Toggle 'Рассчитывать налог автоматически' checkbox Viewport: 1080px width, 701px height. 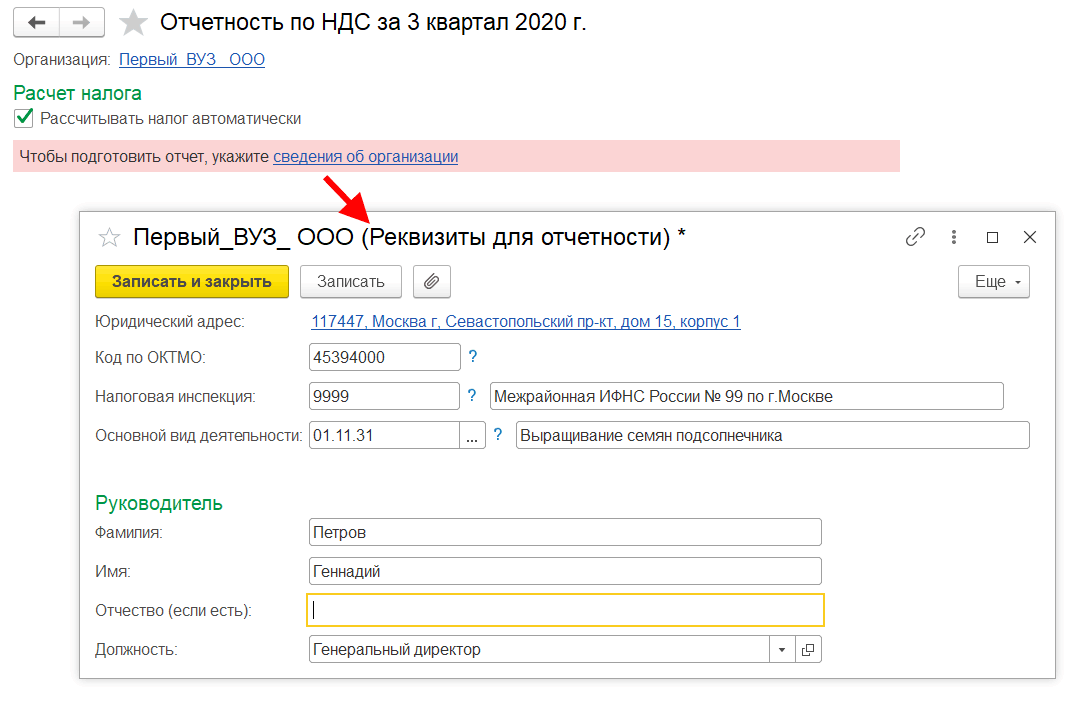click(x=24, y=118)
